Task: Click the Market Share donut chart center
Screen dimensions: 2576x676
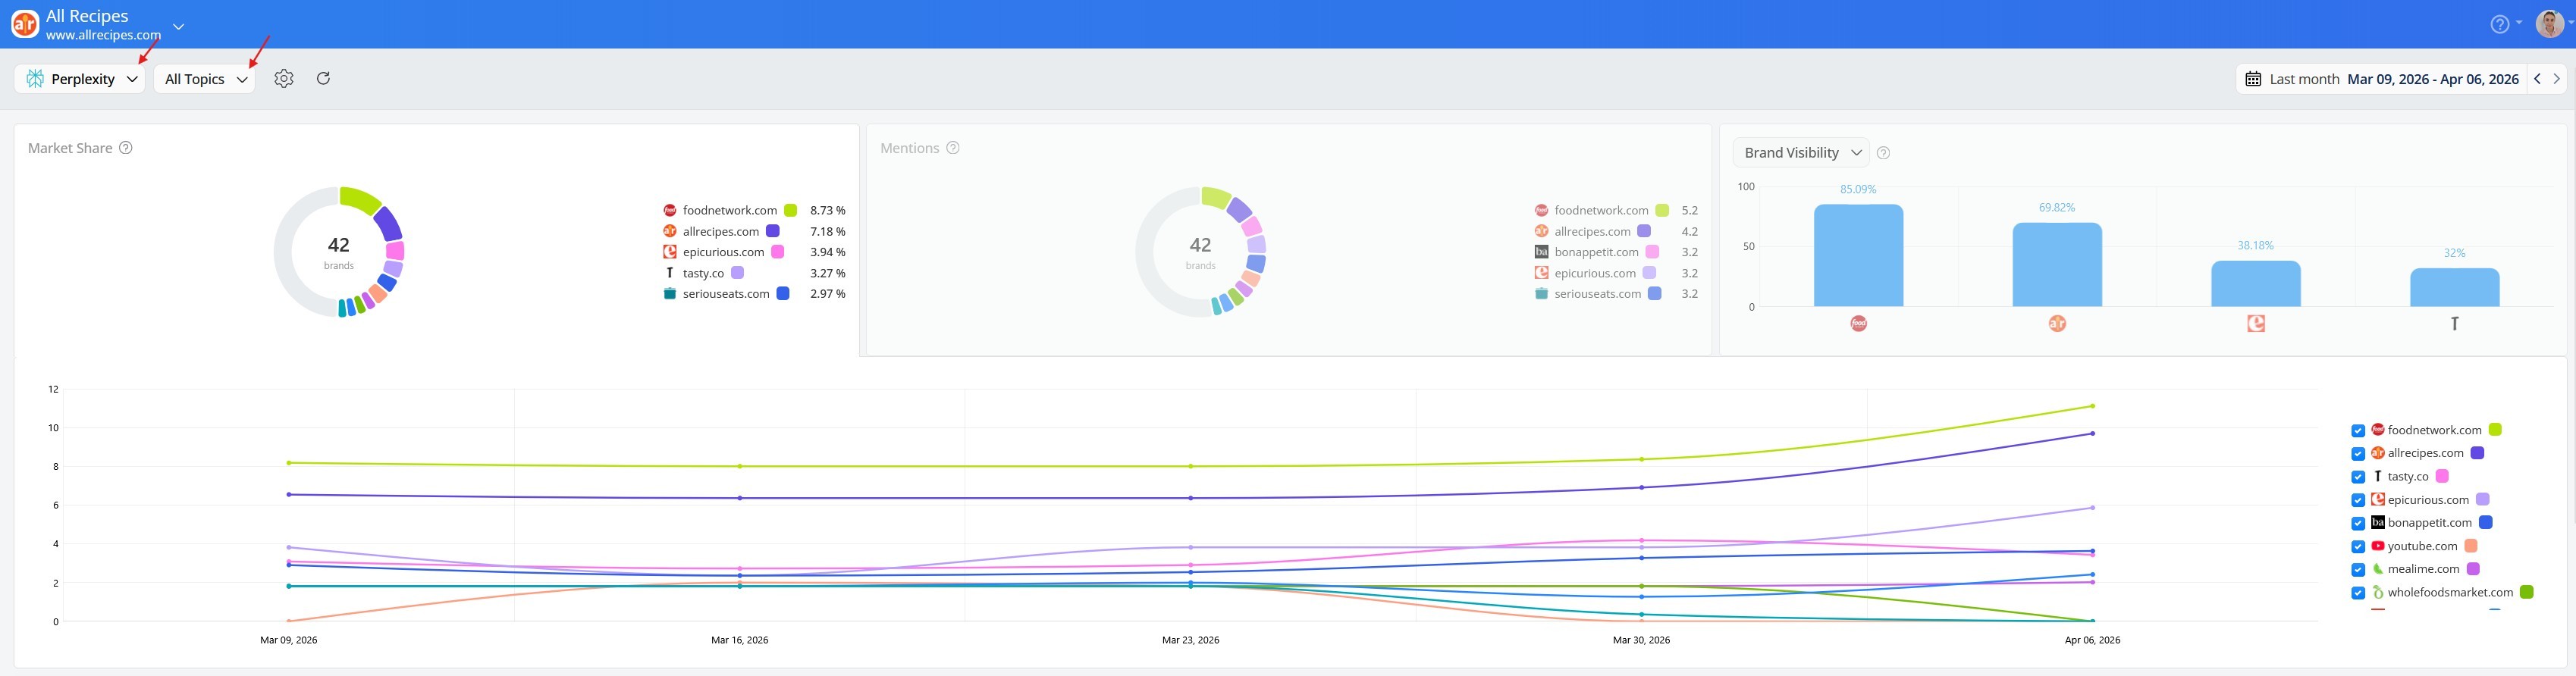Action: pyautogui.click(x=339, y=252)
